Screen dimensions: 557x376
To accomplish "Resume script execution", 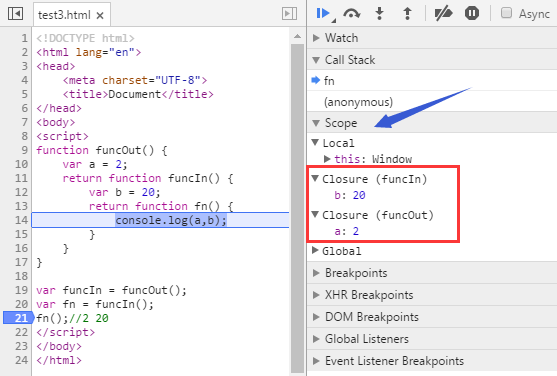I will (x=324, y=14).
